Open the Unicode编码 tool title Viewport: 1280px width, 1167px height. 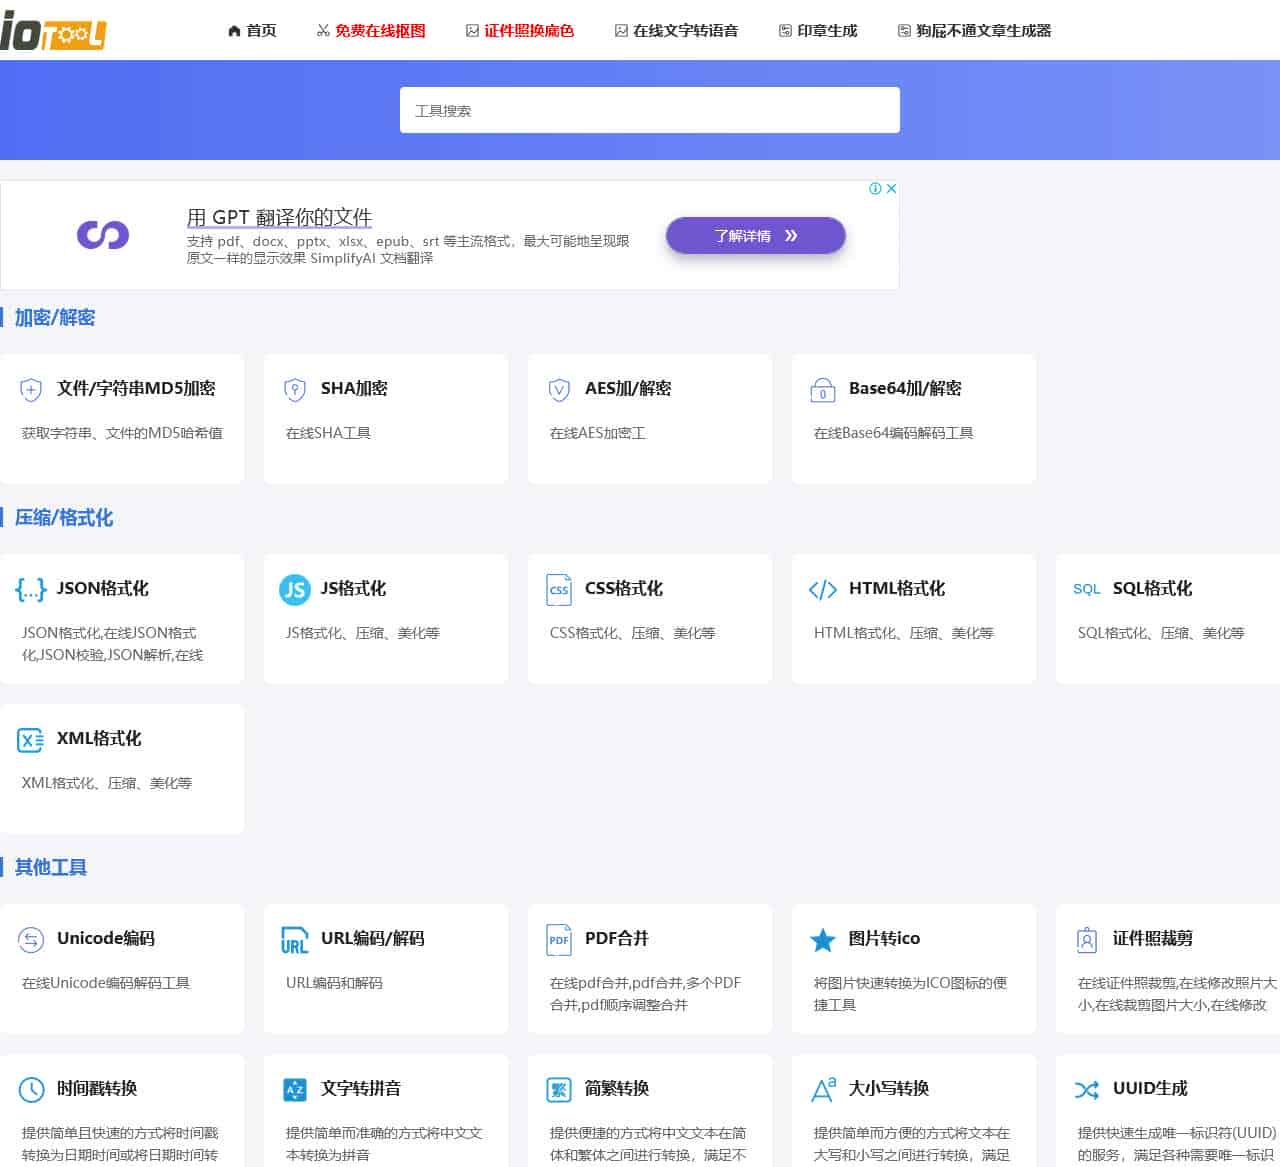[x=106, y=939]
